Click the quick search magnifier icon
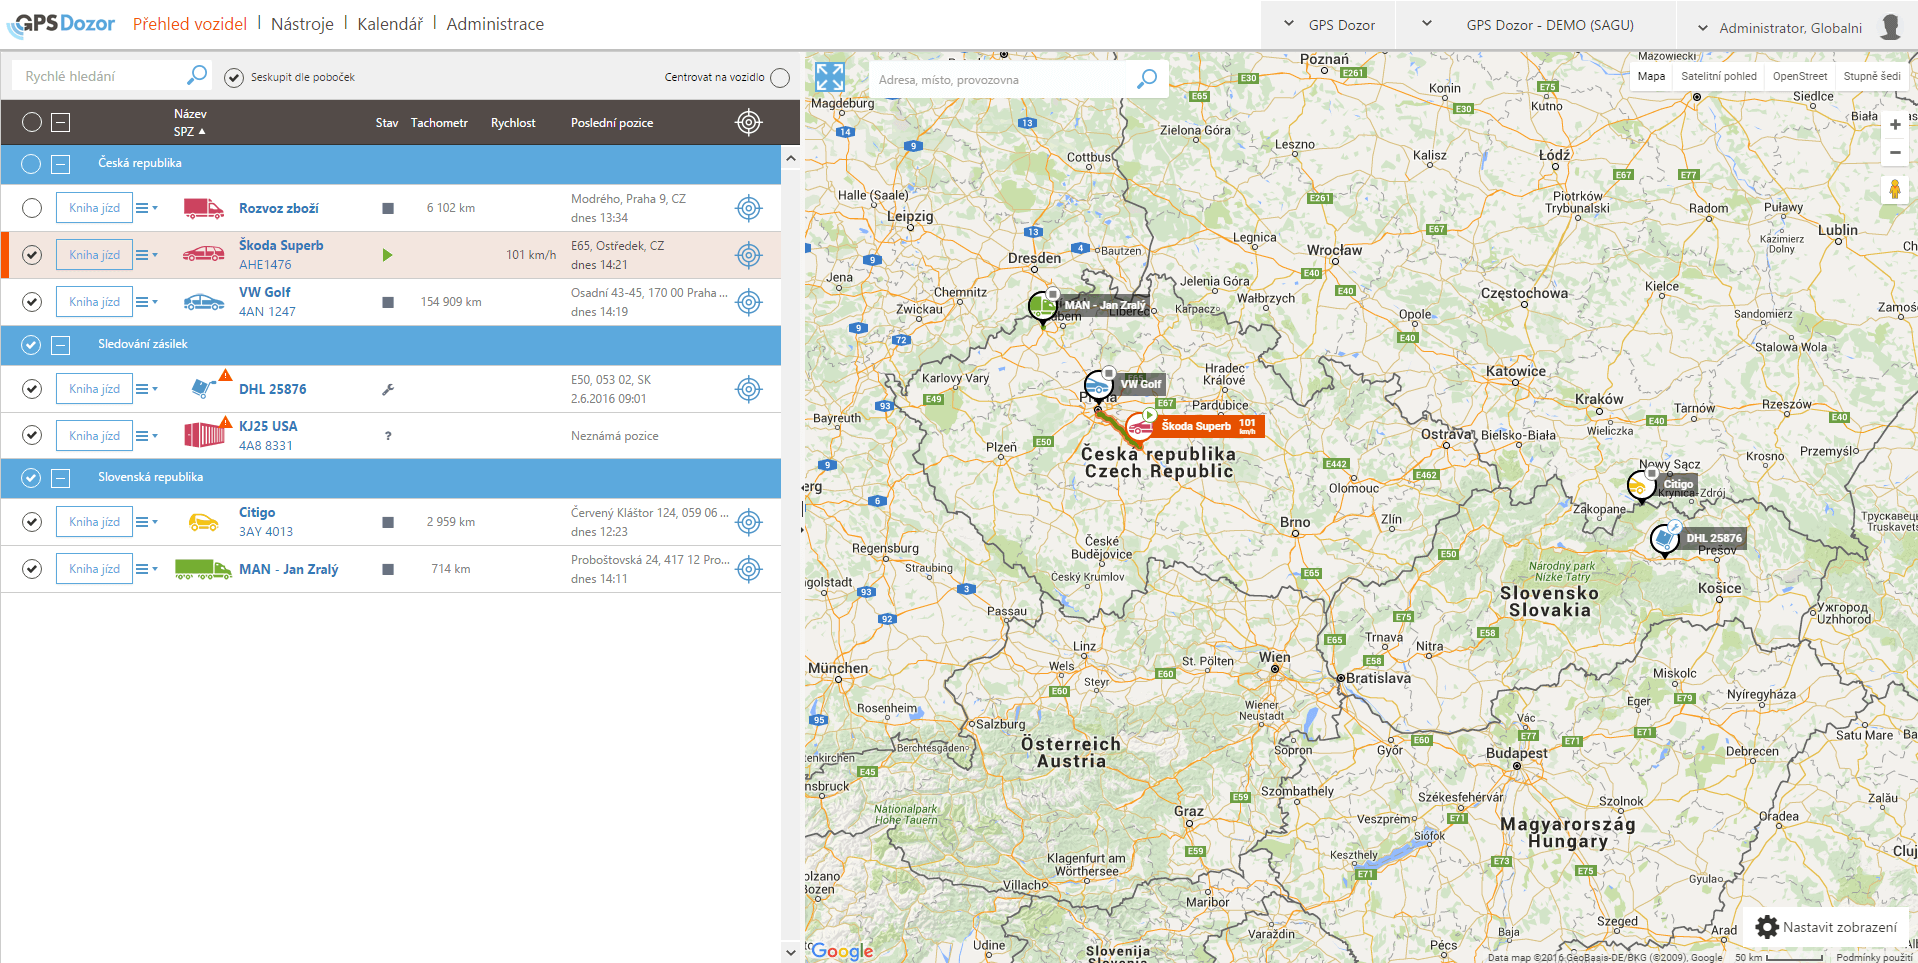This screenshot has width=1918, height=963. click(x=197, y=75)
